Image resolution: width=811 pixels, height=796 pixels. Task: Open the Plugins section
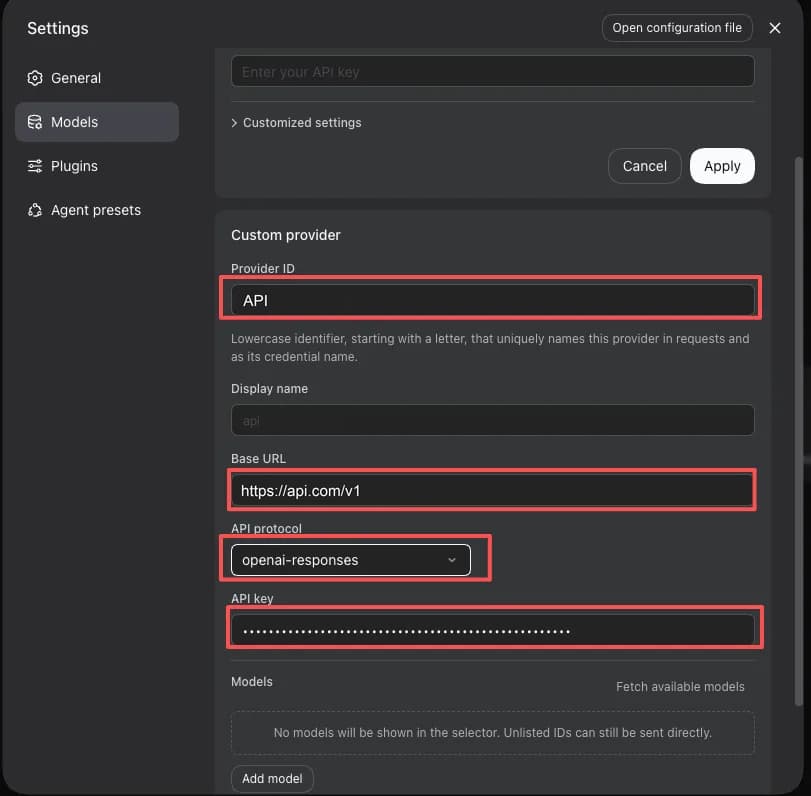(x=97, y=166)
